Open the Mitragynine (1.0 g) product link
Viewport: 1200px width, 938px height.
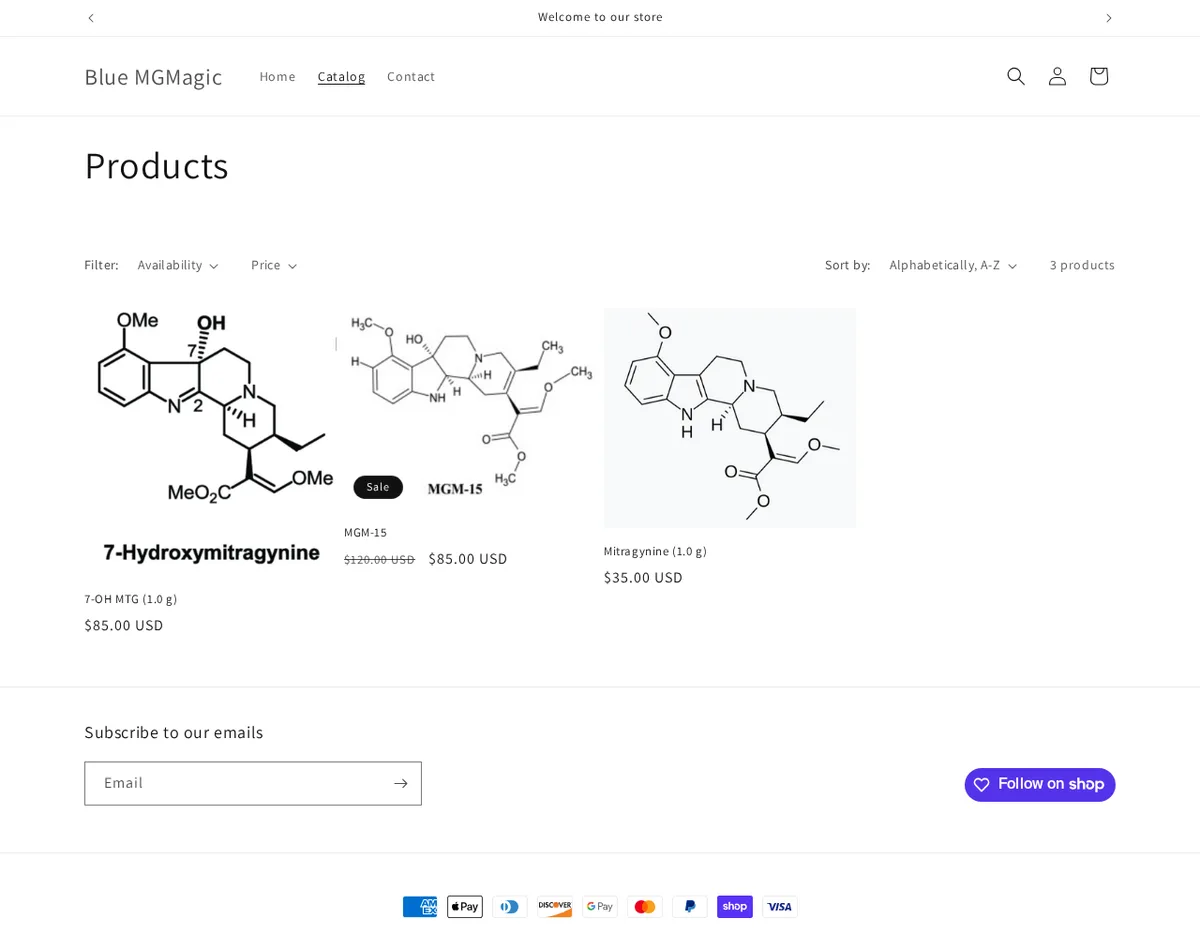[655, 551]
